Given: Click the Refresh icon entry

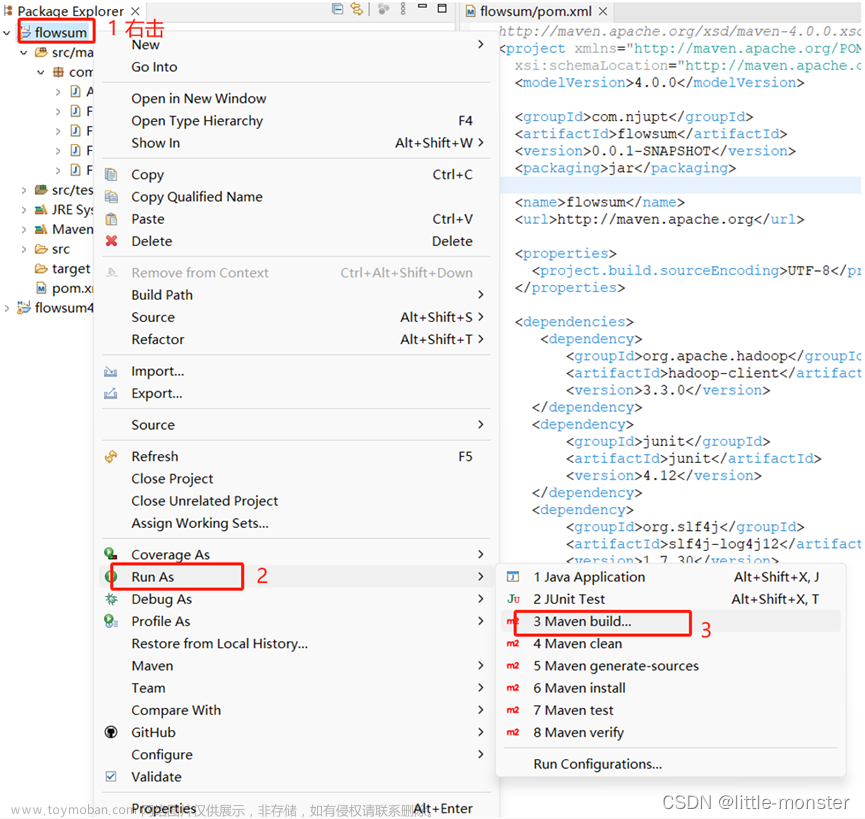Looking at the screenshot, I should pyautogui.click(x=111, y=456).
